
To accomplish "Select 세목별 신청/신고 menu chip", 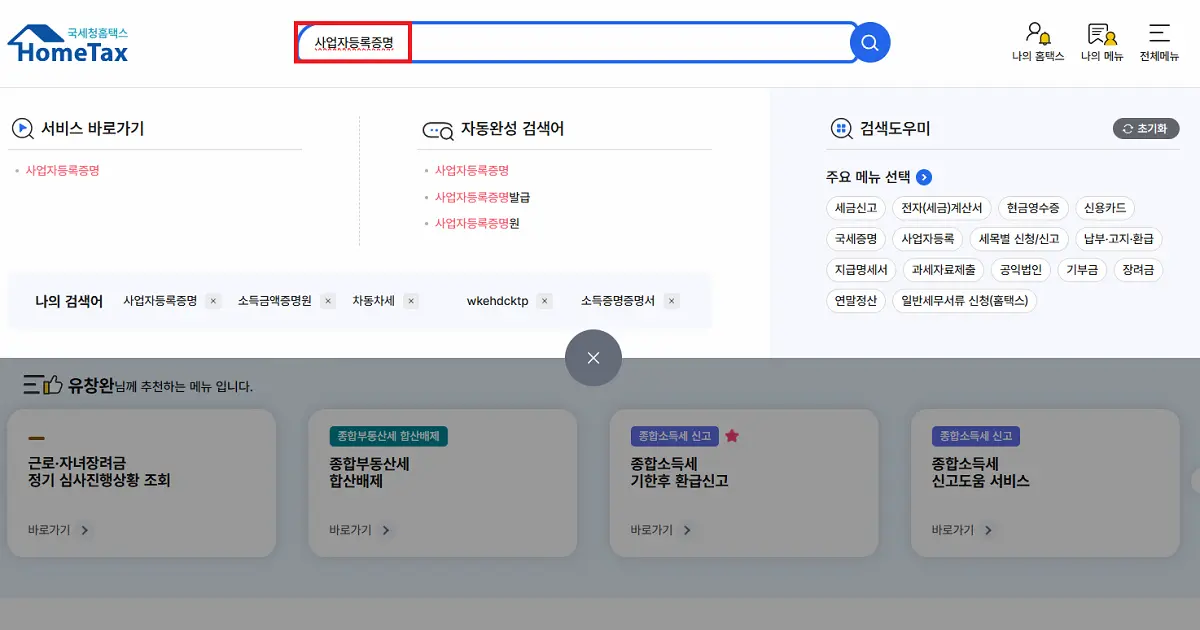I will point(1019,239).
